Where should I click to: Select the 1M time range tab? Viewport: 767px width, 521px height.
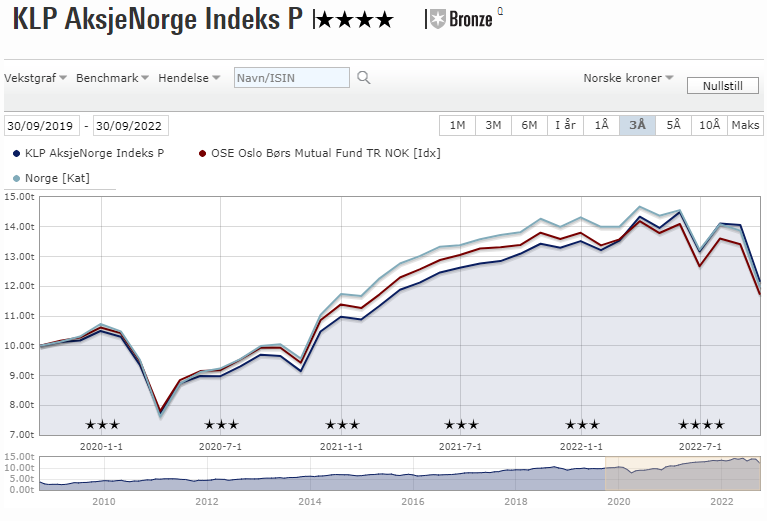click(457, 125)
